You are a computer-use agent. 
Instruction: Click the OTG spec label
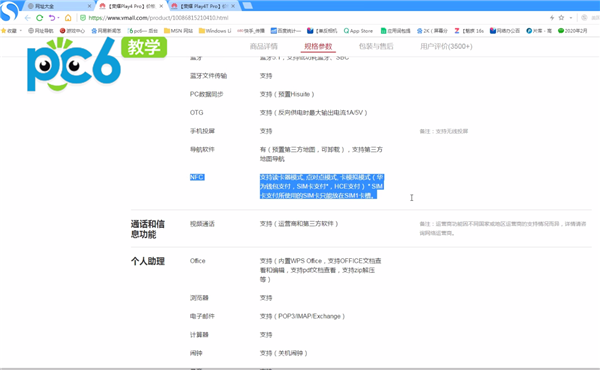pos(196,112)
